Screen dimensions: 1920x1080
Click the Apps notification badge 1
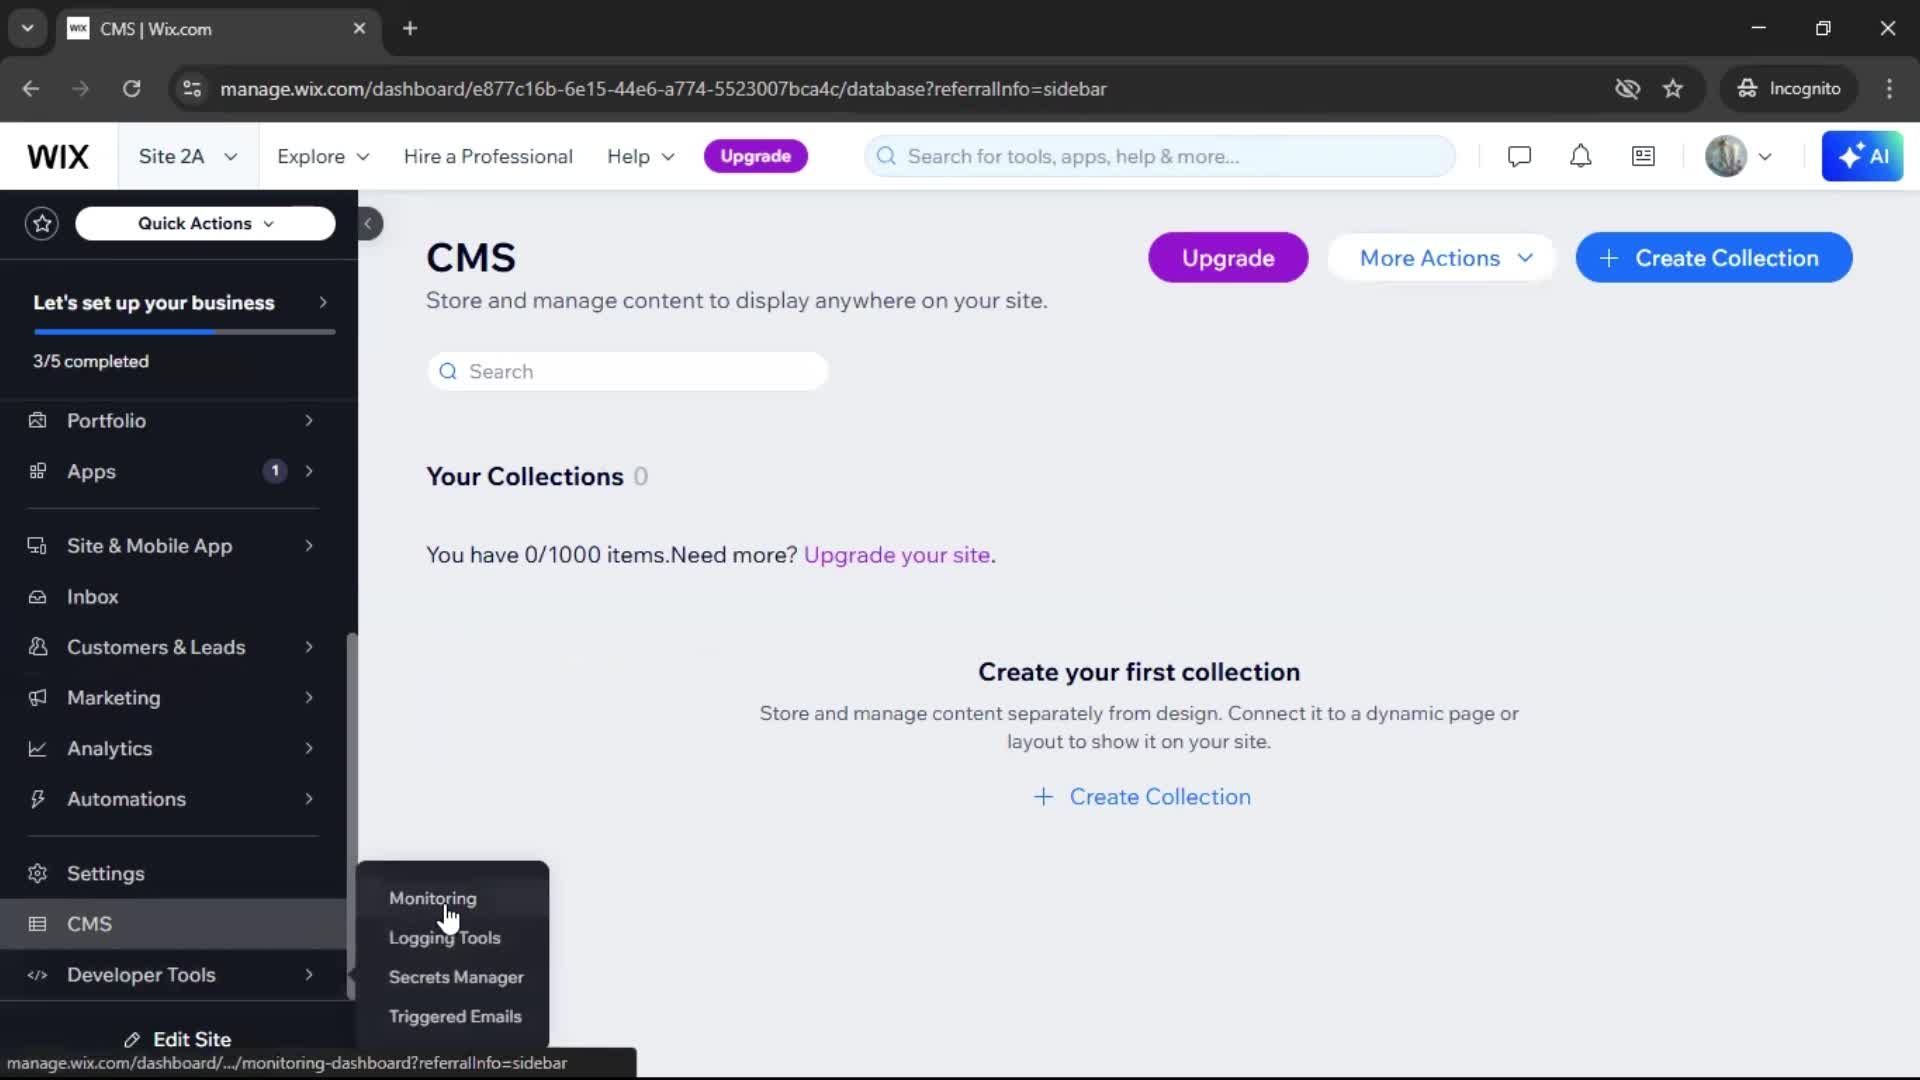[x=275, y=471]
